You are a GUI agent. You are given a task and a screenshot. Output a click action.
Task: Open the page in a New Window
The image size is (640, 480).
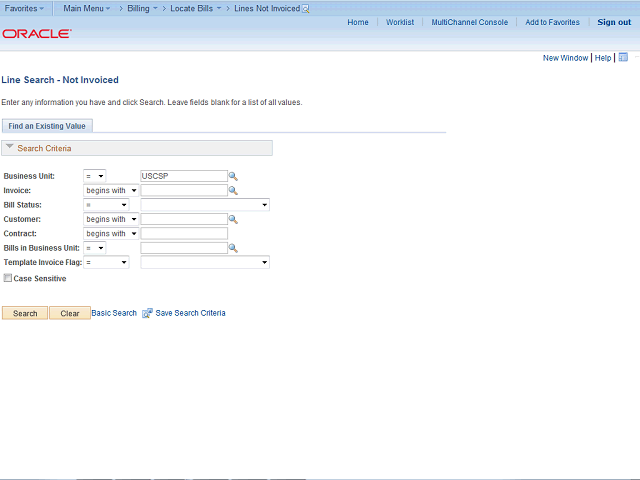(x=565, y=58)
